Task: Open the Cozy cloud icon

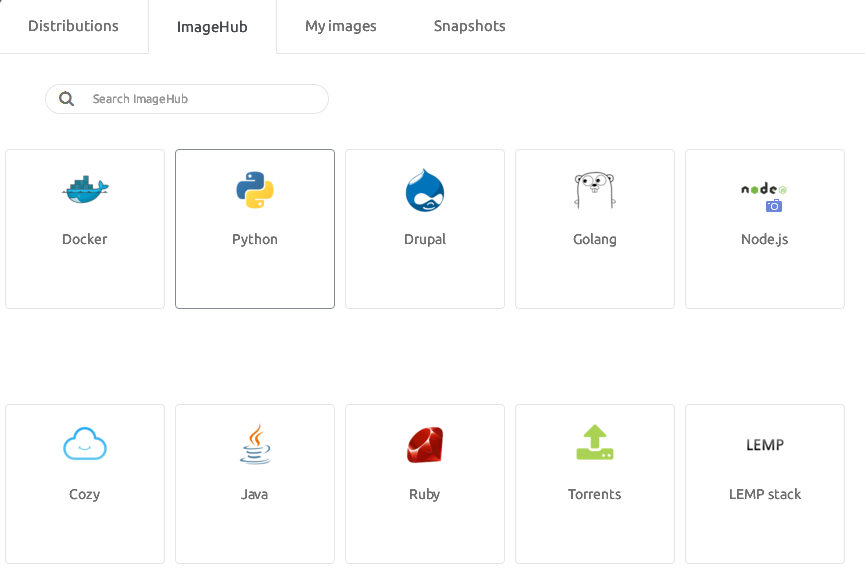Action: click(x=85, y=444)
